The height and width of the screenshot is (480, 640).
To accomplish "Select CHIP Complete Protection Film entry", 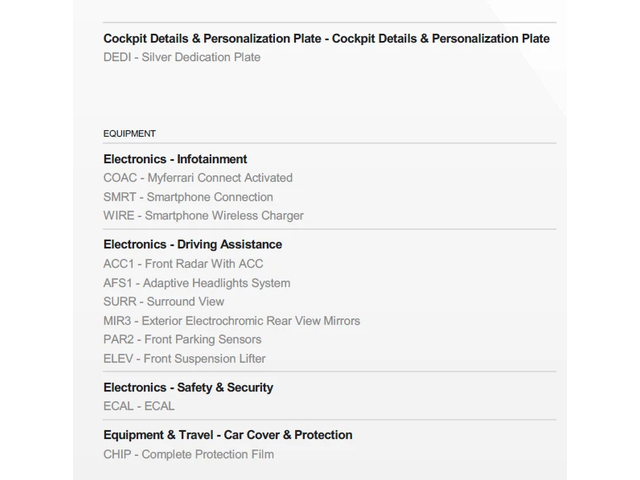I will pyautogui.click(x=188, y=455).
